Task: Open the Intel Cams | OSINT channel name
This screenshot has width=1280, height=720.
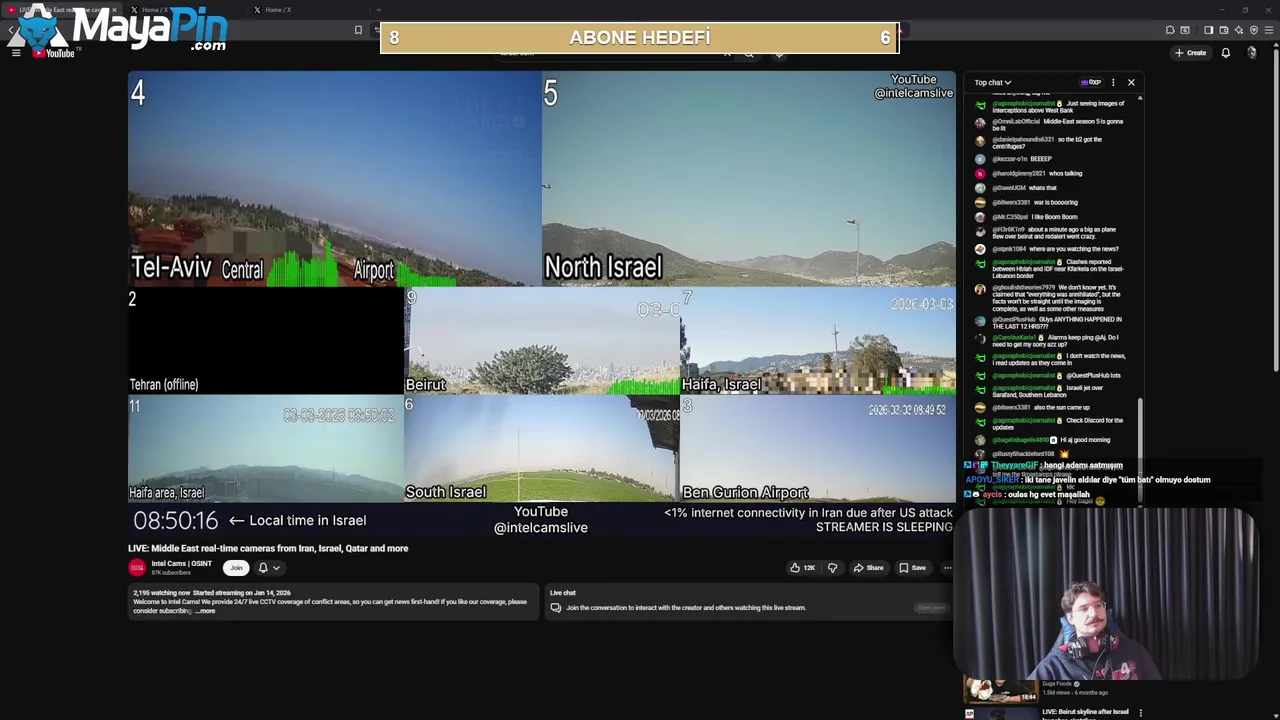Action: point(181,564)
